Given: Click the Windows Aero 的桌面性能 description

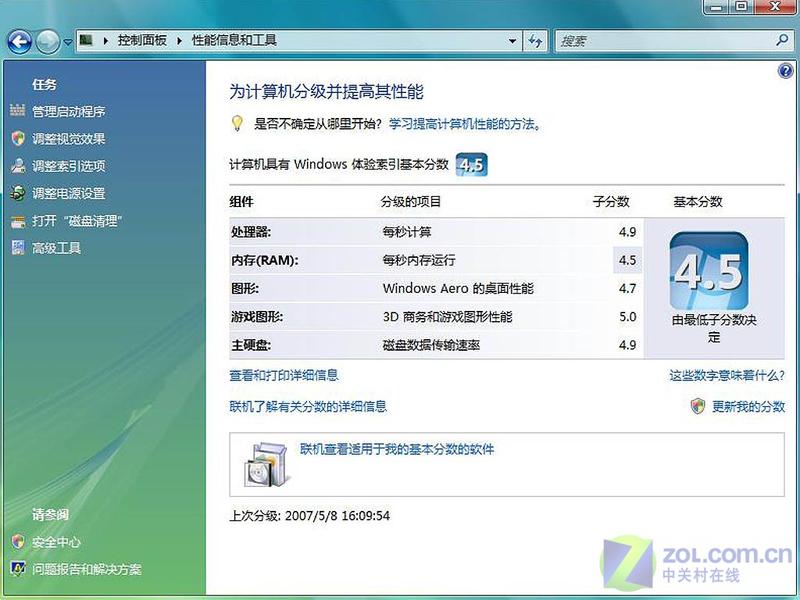Looking at the screenshot, I should [458, 289].
